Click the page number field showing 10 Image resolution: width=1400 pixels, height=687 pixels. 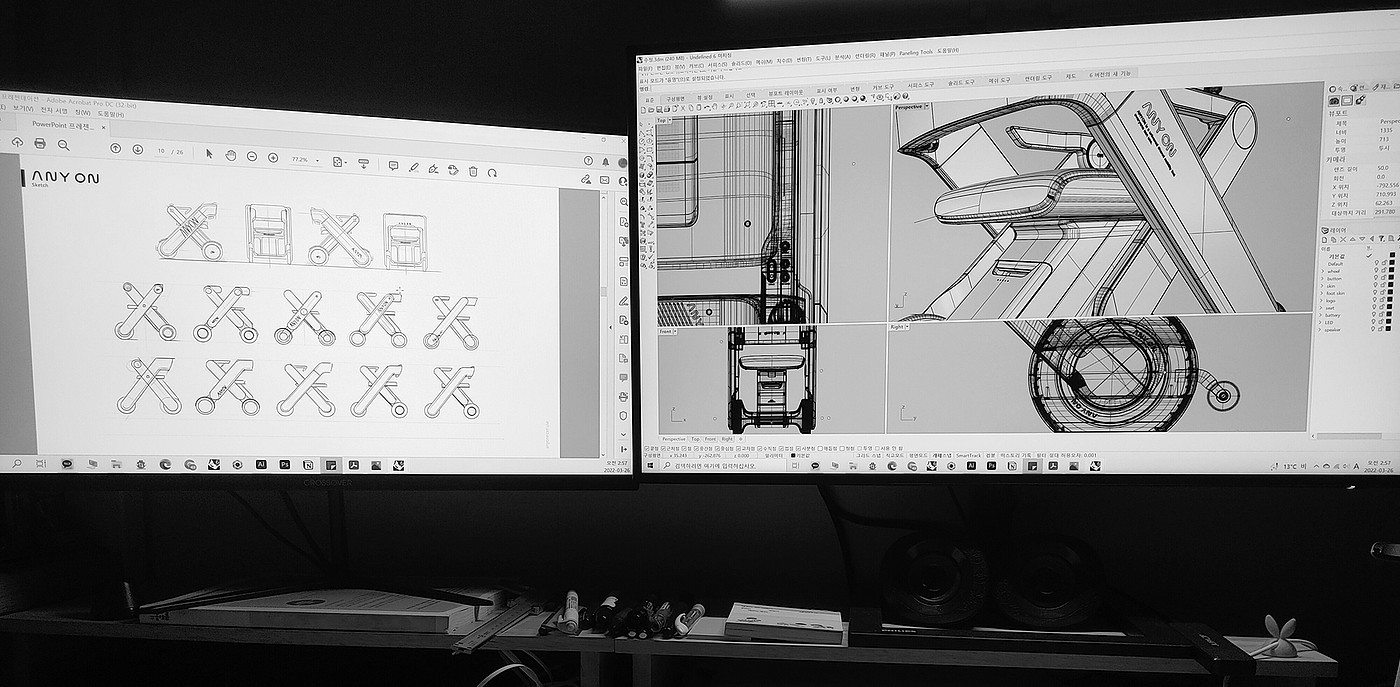click(x=161, y=151)
